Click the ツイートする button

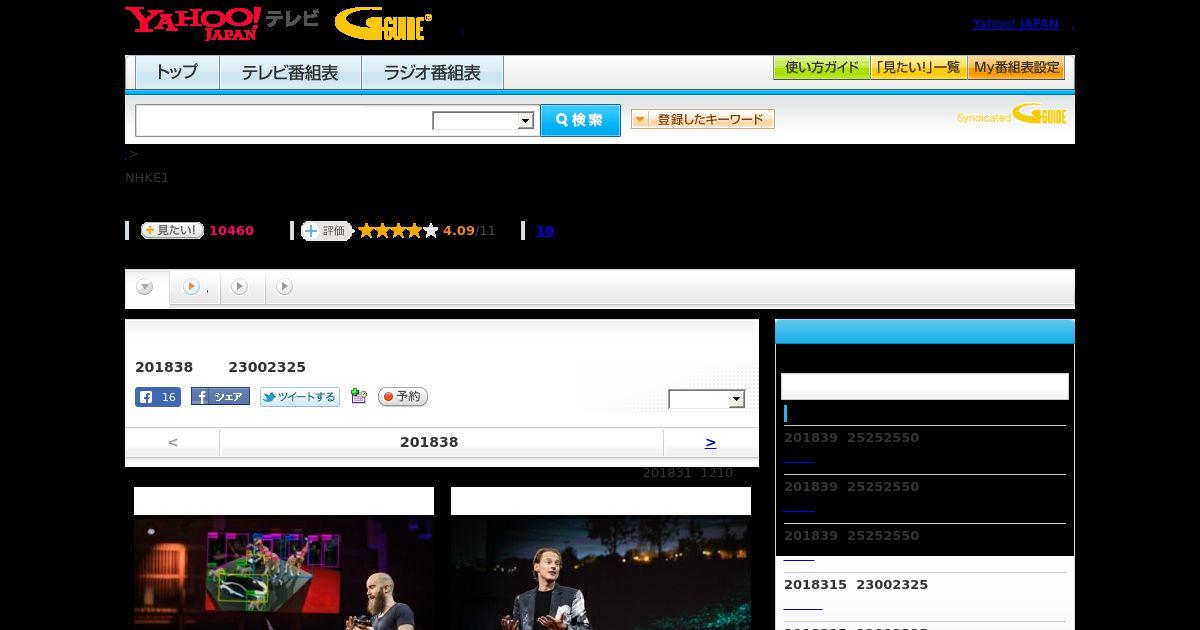300,397
